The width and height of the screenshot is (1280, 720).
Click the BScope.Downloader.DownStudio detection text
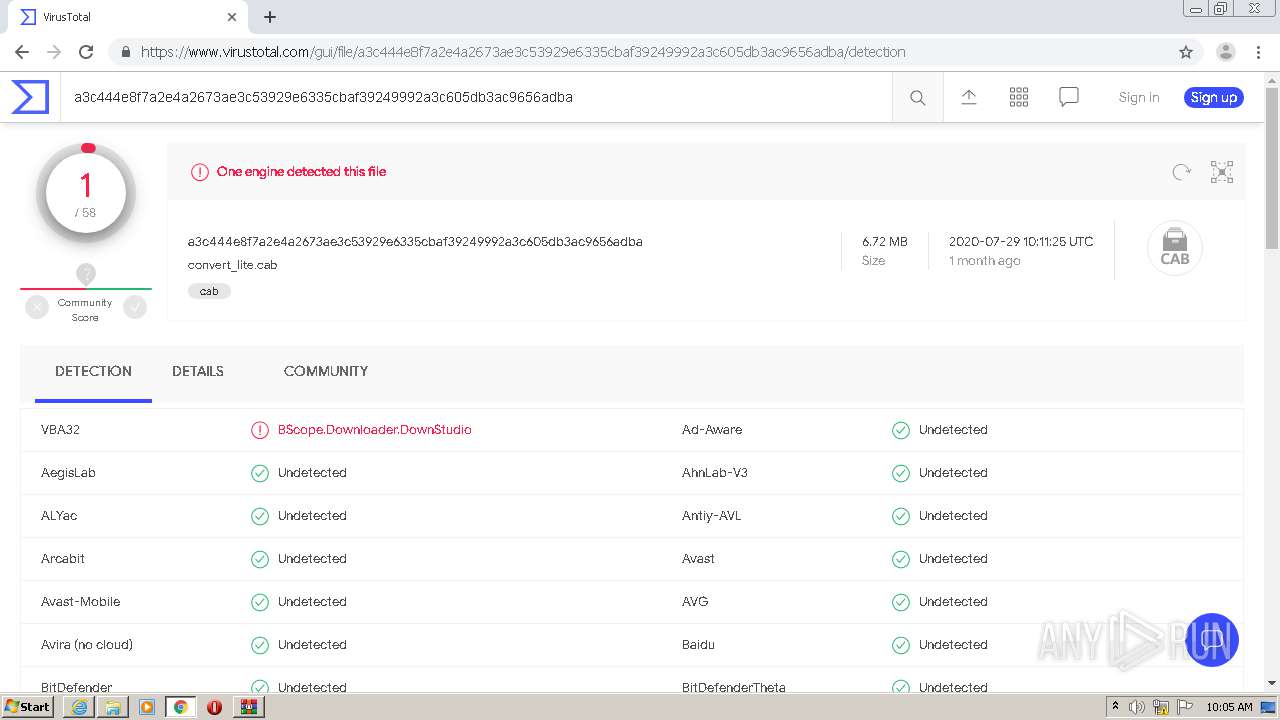pos(374,430)
